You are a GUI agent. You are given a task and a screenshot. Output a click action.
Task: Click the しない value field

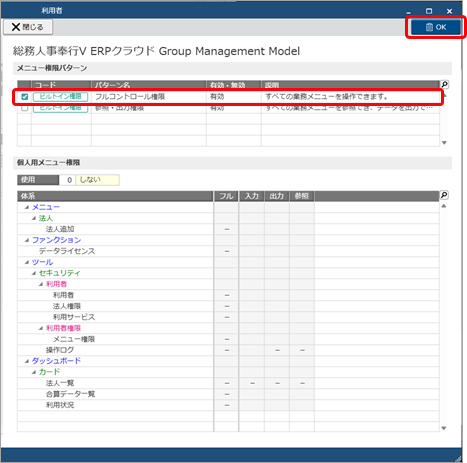[x=97, y=180]
